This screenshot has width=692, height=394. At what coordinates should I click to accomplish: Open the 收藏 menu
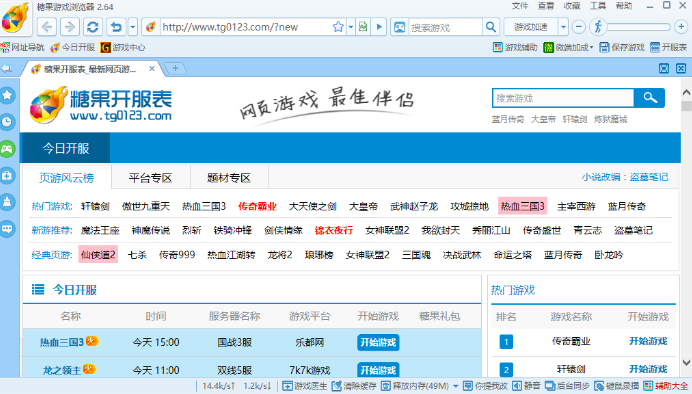tap(572, 6)
